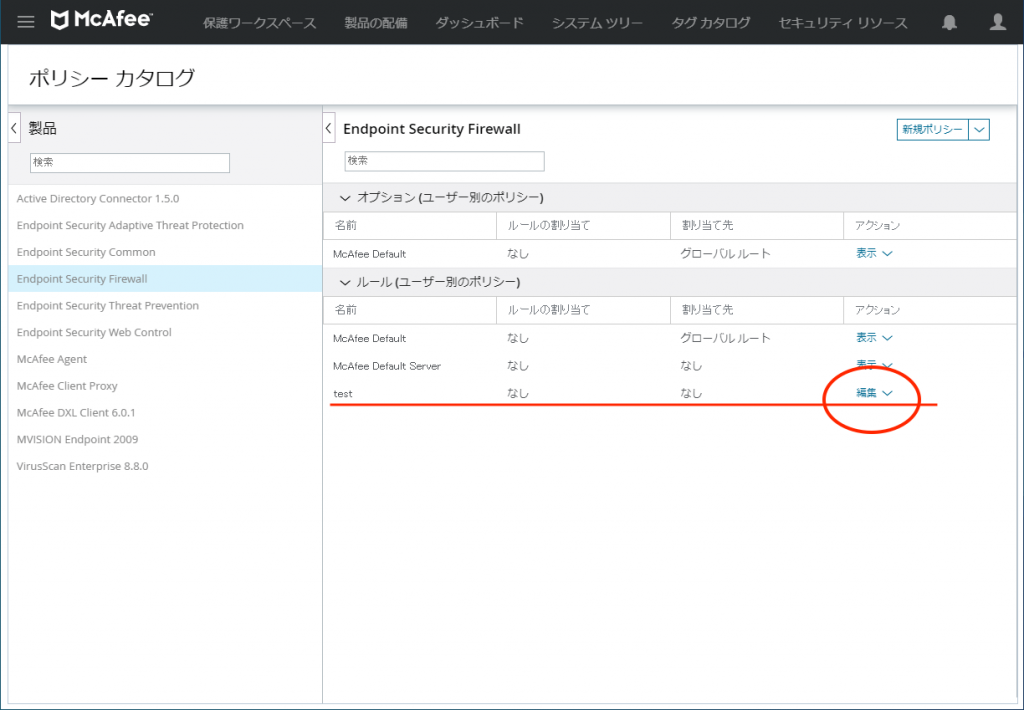
Task: Open the hamburger main menu
Action: [25, 22]
